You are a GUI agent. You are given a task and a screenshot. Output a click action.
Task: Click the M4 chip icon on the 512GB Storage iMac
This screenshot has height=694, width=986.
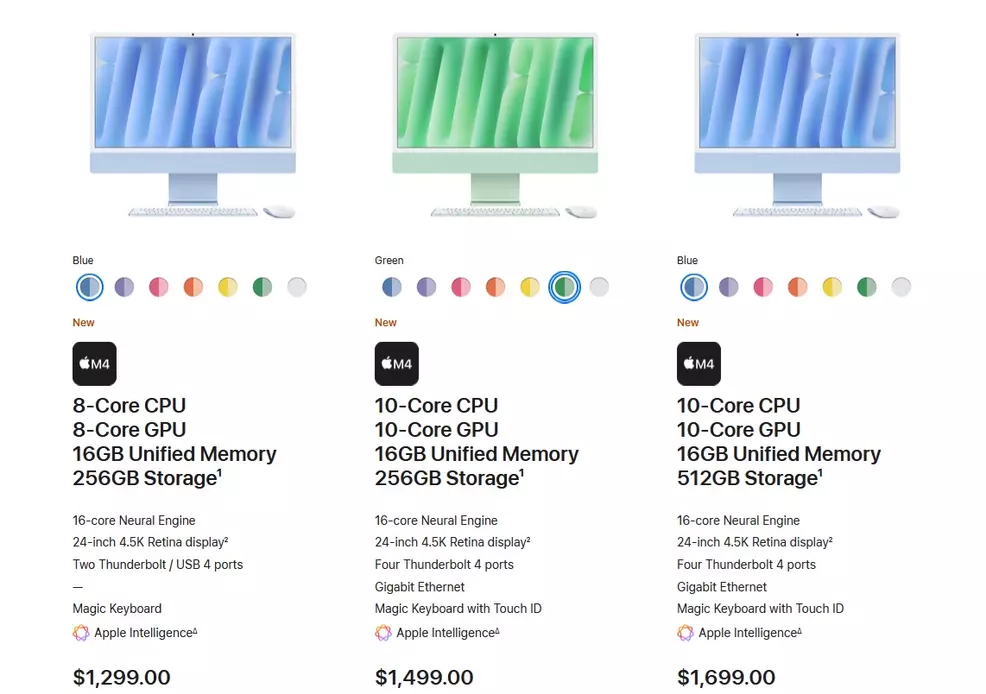click(x=698, y=364)
